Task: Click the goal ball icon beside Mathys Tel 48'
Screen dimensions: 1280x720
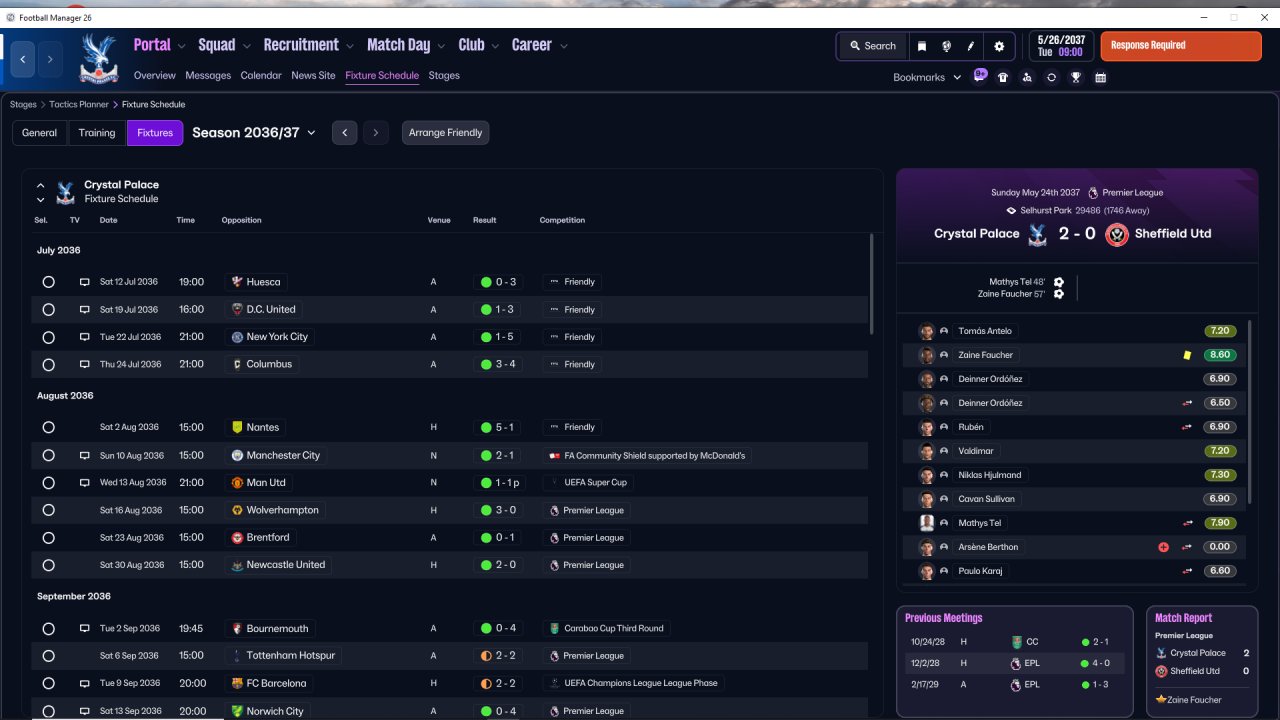Action: [1059, 282]
